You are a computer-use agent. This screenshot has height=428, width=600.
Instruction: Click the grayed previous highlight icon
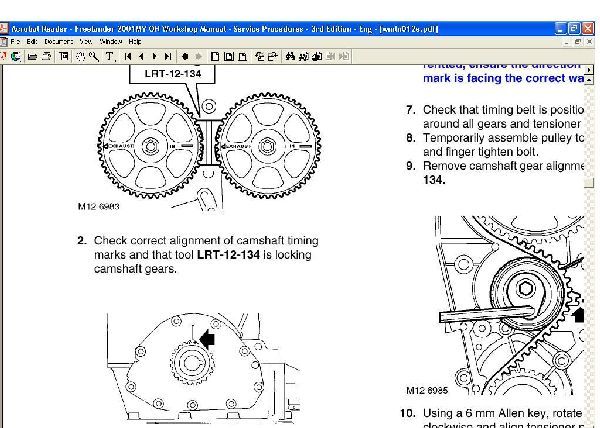(331, 57)
